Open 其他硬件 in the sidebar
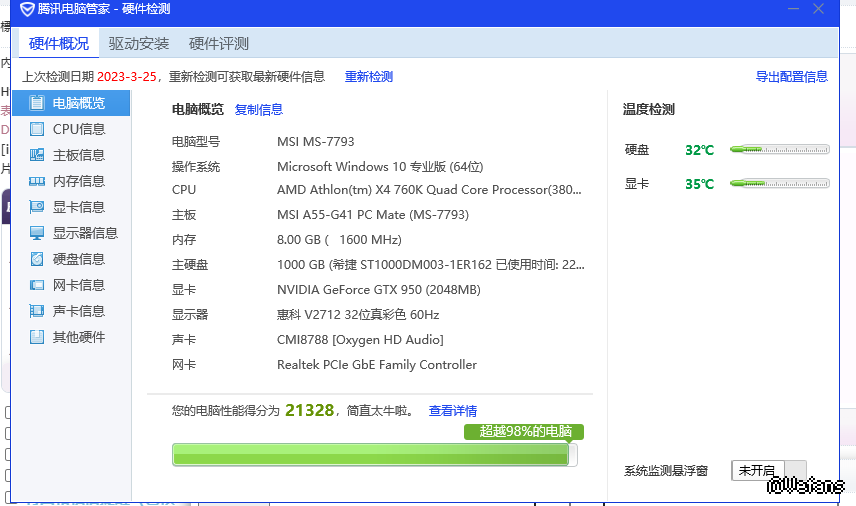This screenshot has height=506, width=856. pos(78,337)
